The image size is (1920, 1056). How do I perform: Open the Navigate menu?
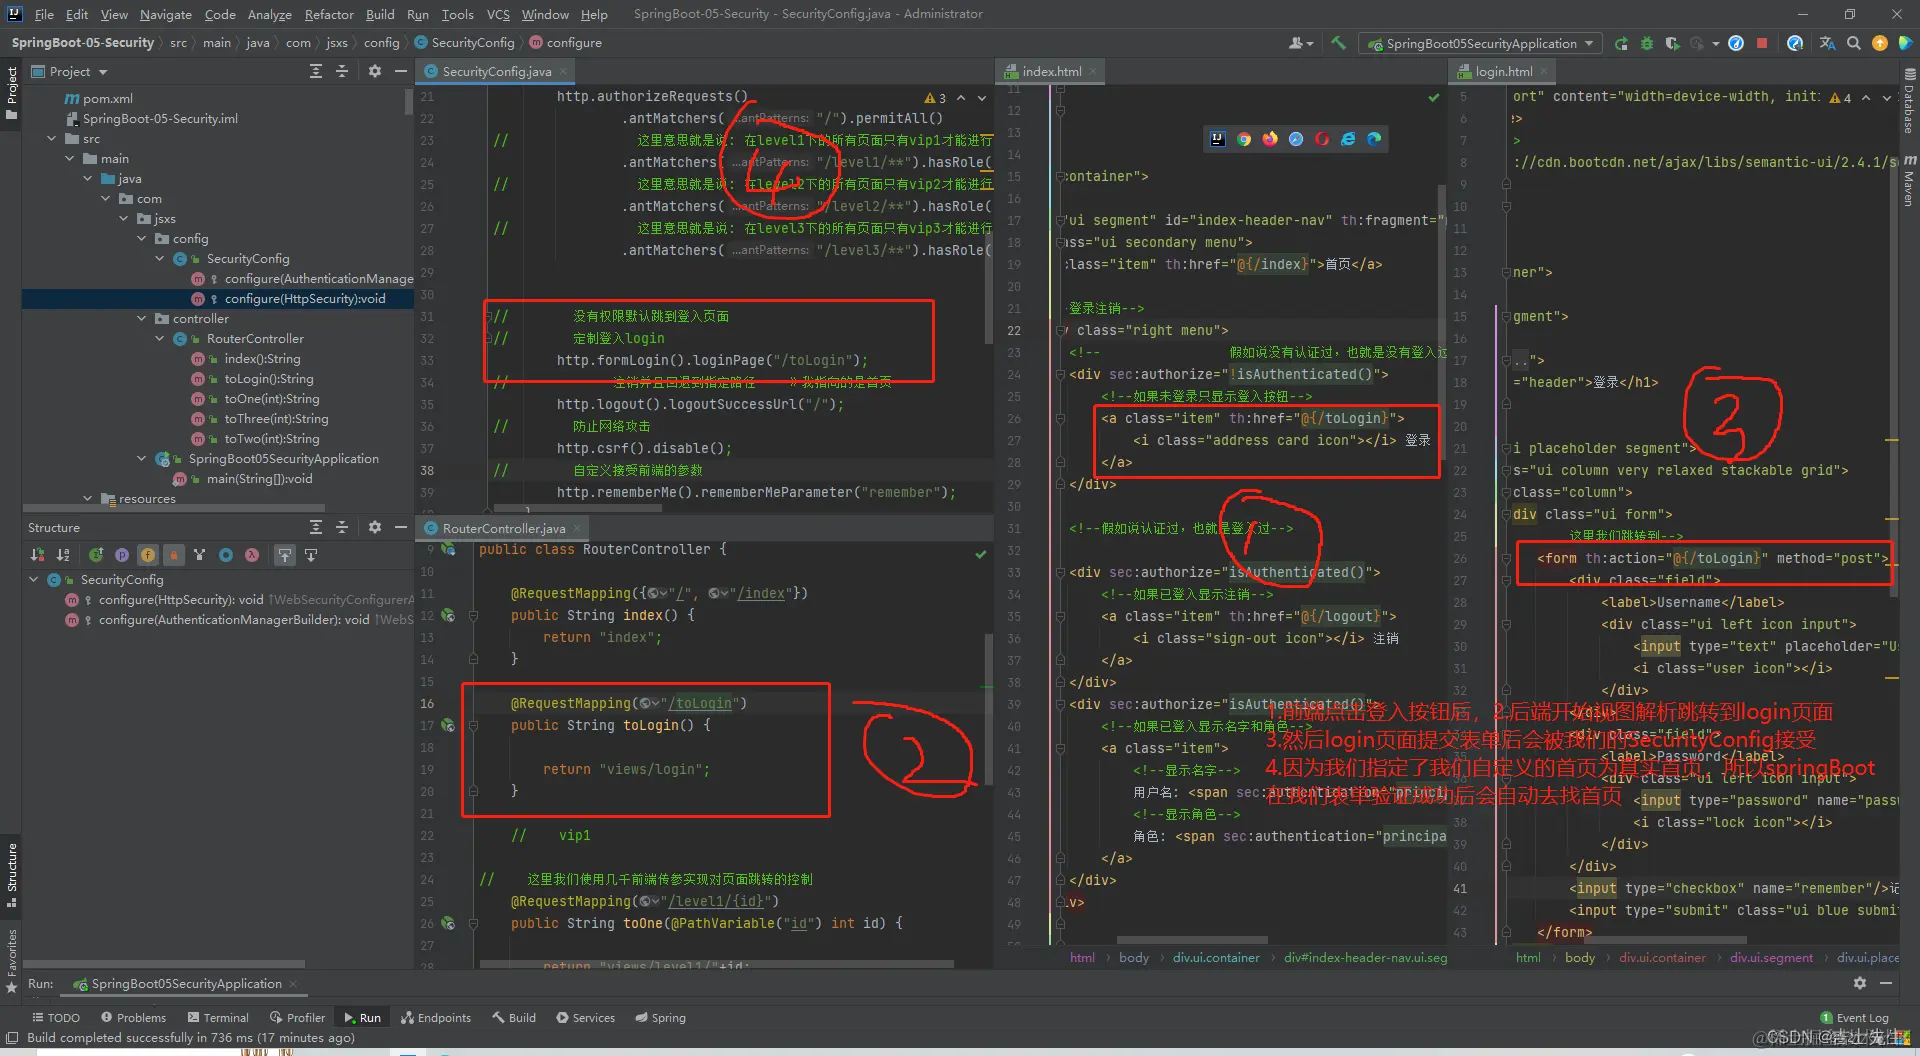click(166, 14)
